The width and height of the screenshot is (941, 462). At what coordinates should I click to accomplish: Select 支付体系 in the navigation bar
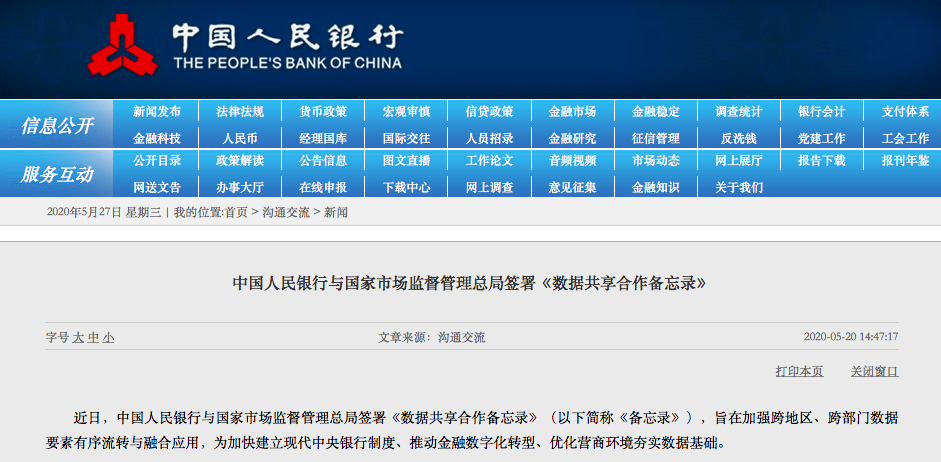[x=904, y=112]
